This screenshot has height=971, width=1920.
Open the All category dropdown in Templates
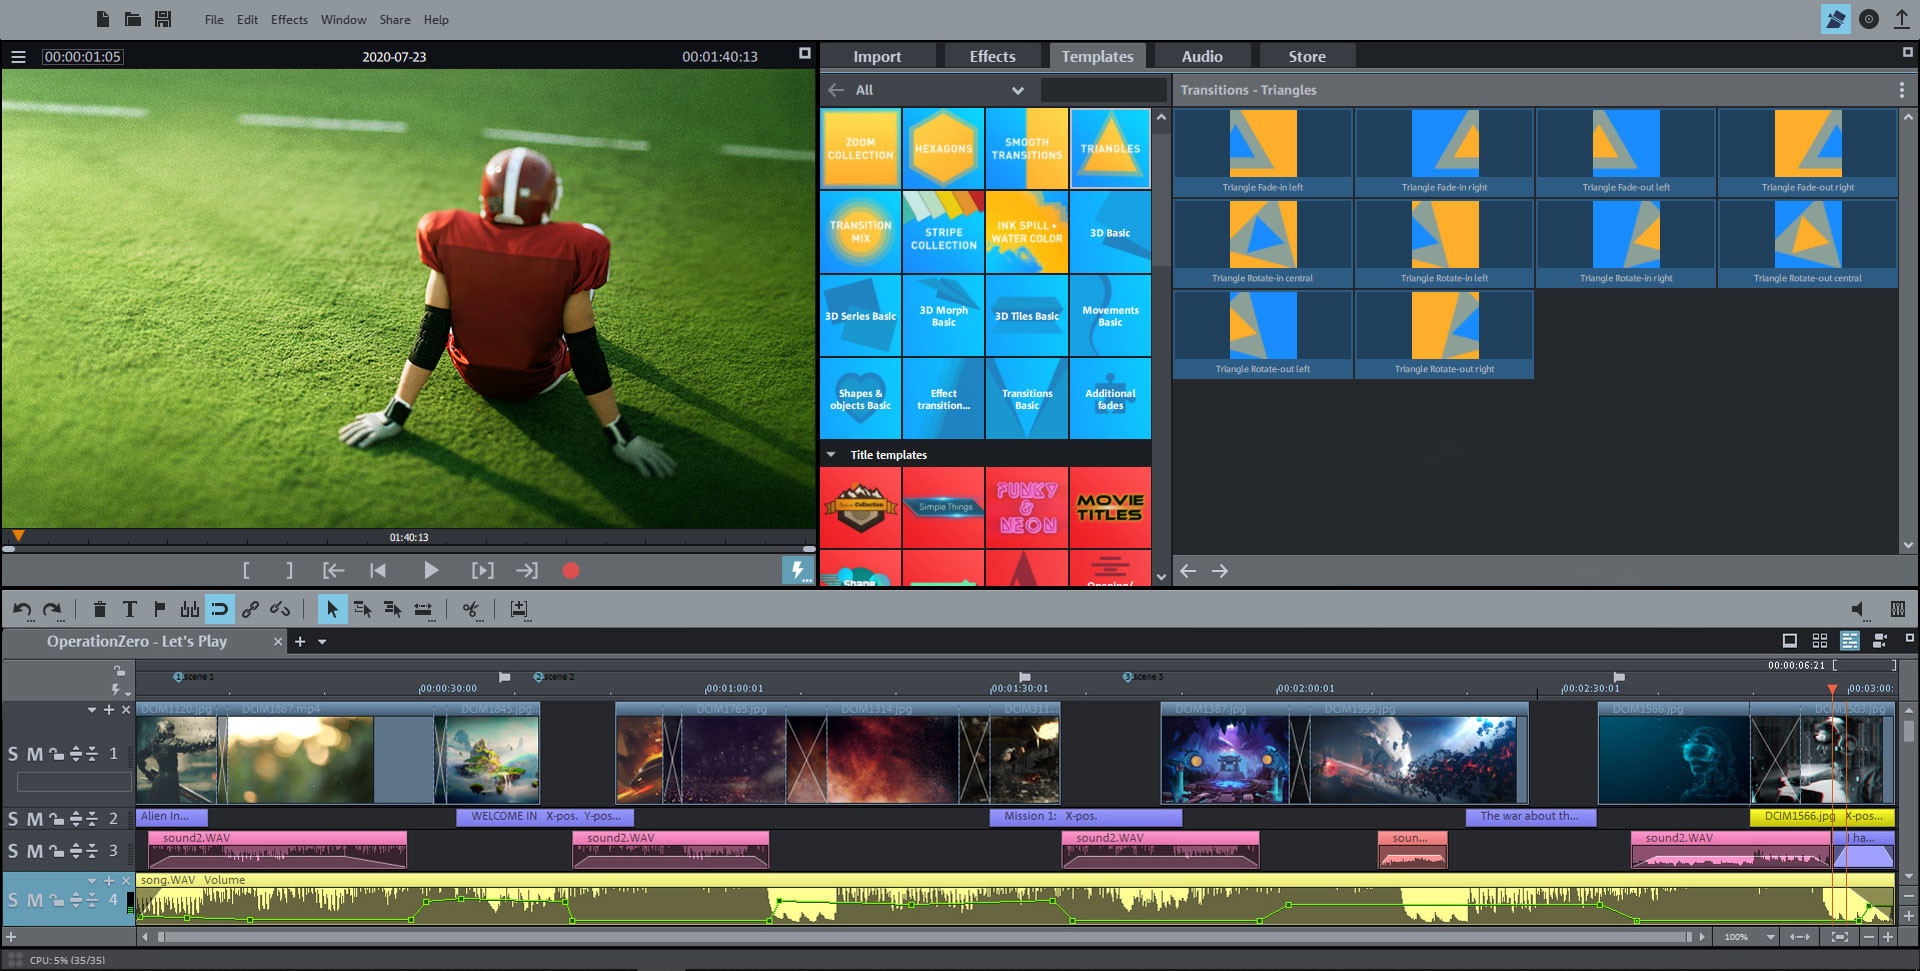click(x=1018, y=90)
